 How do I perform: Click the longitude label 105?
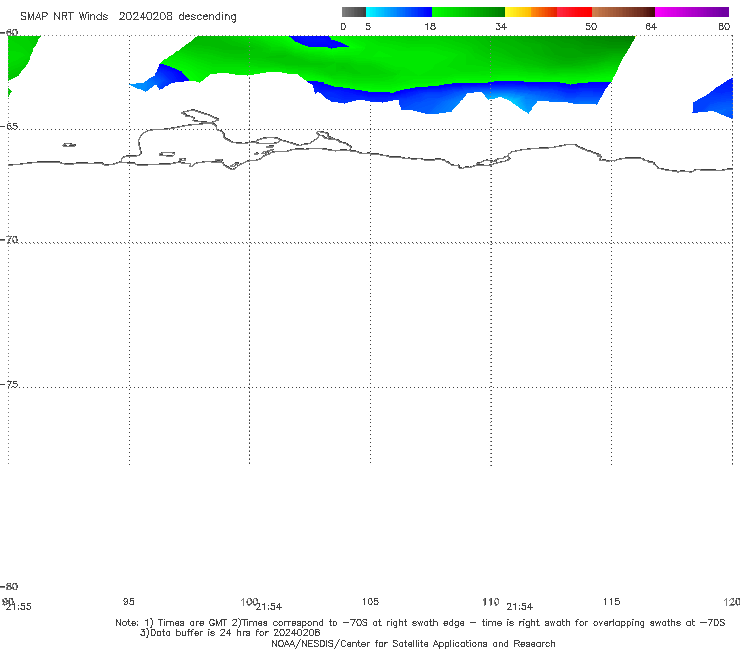pos(370,601)
